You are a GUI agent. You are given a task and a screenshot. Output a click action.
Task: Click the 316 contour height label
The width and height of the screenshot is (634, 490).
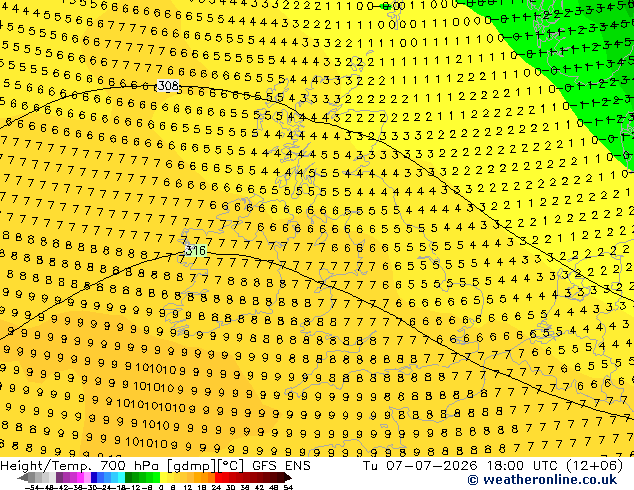click(x=196, y=251)
